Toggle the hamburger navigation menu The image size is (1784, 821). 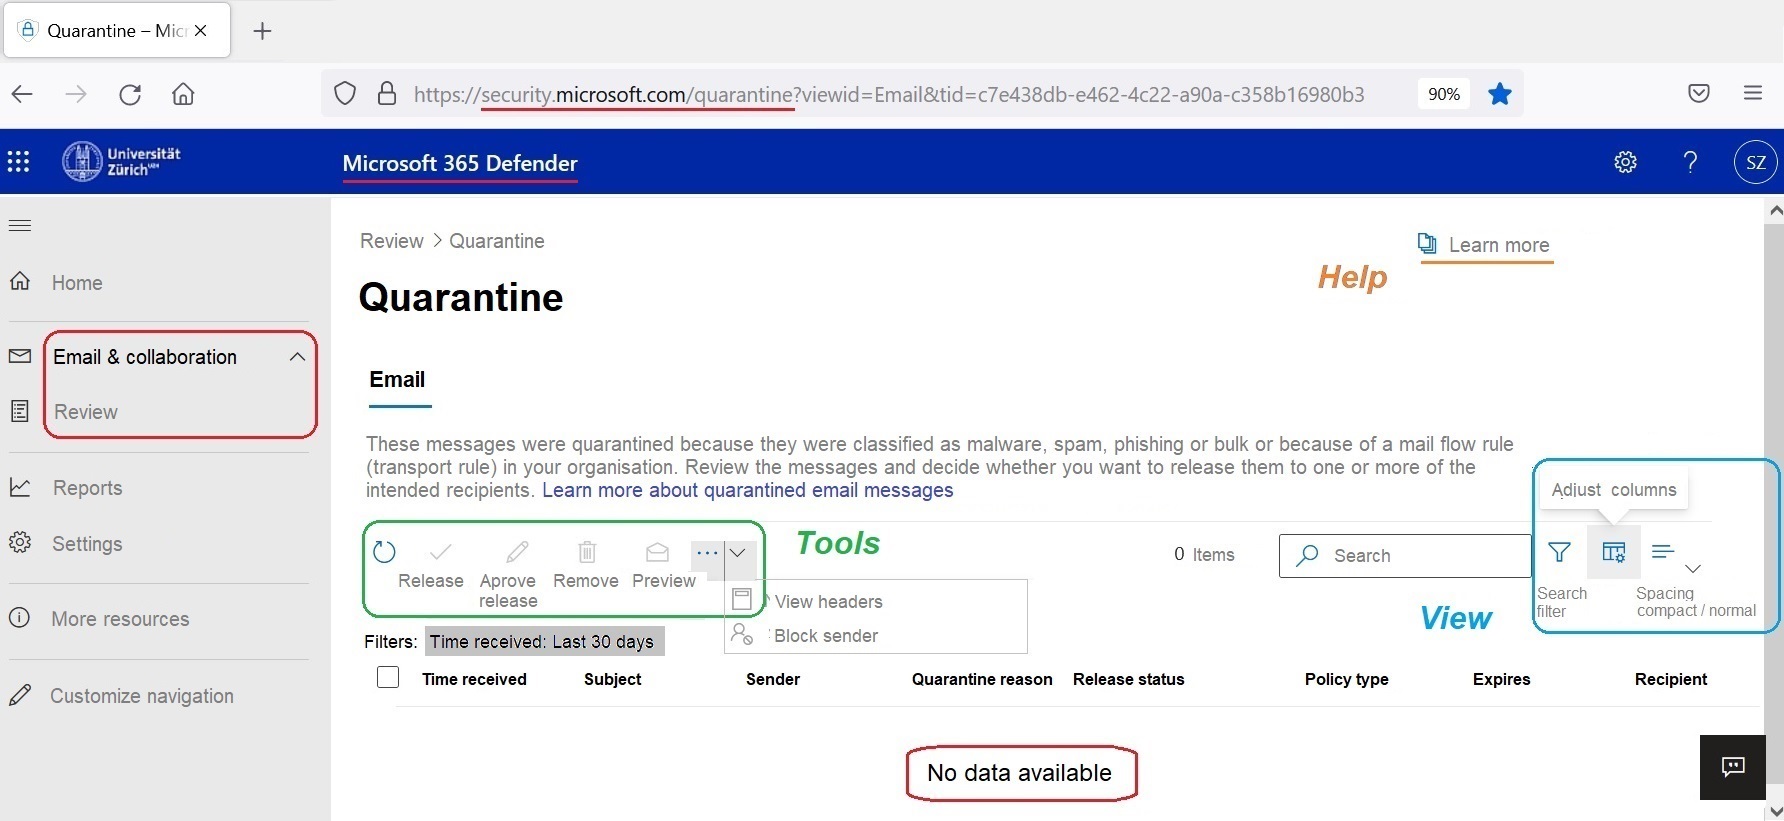click(20, 225)
